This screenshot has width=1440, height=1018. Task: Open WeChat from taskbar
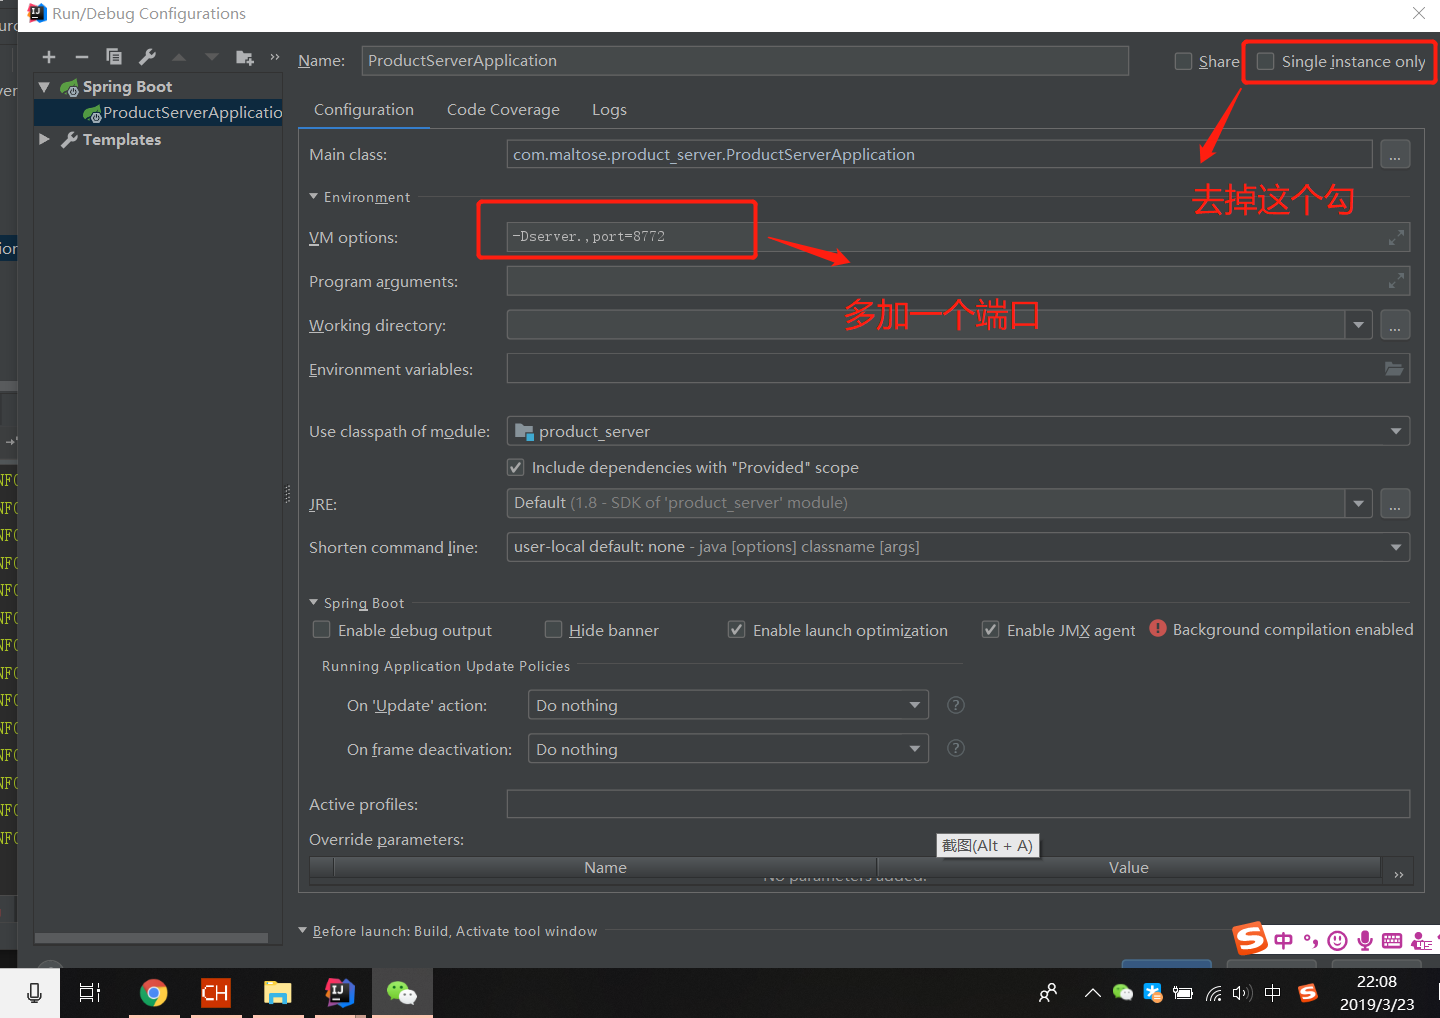tap(402, 992)
